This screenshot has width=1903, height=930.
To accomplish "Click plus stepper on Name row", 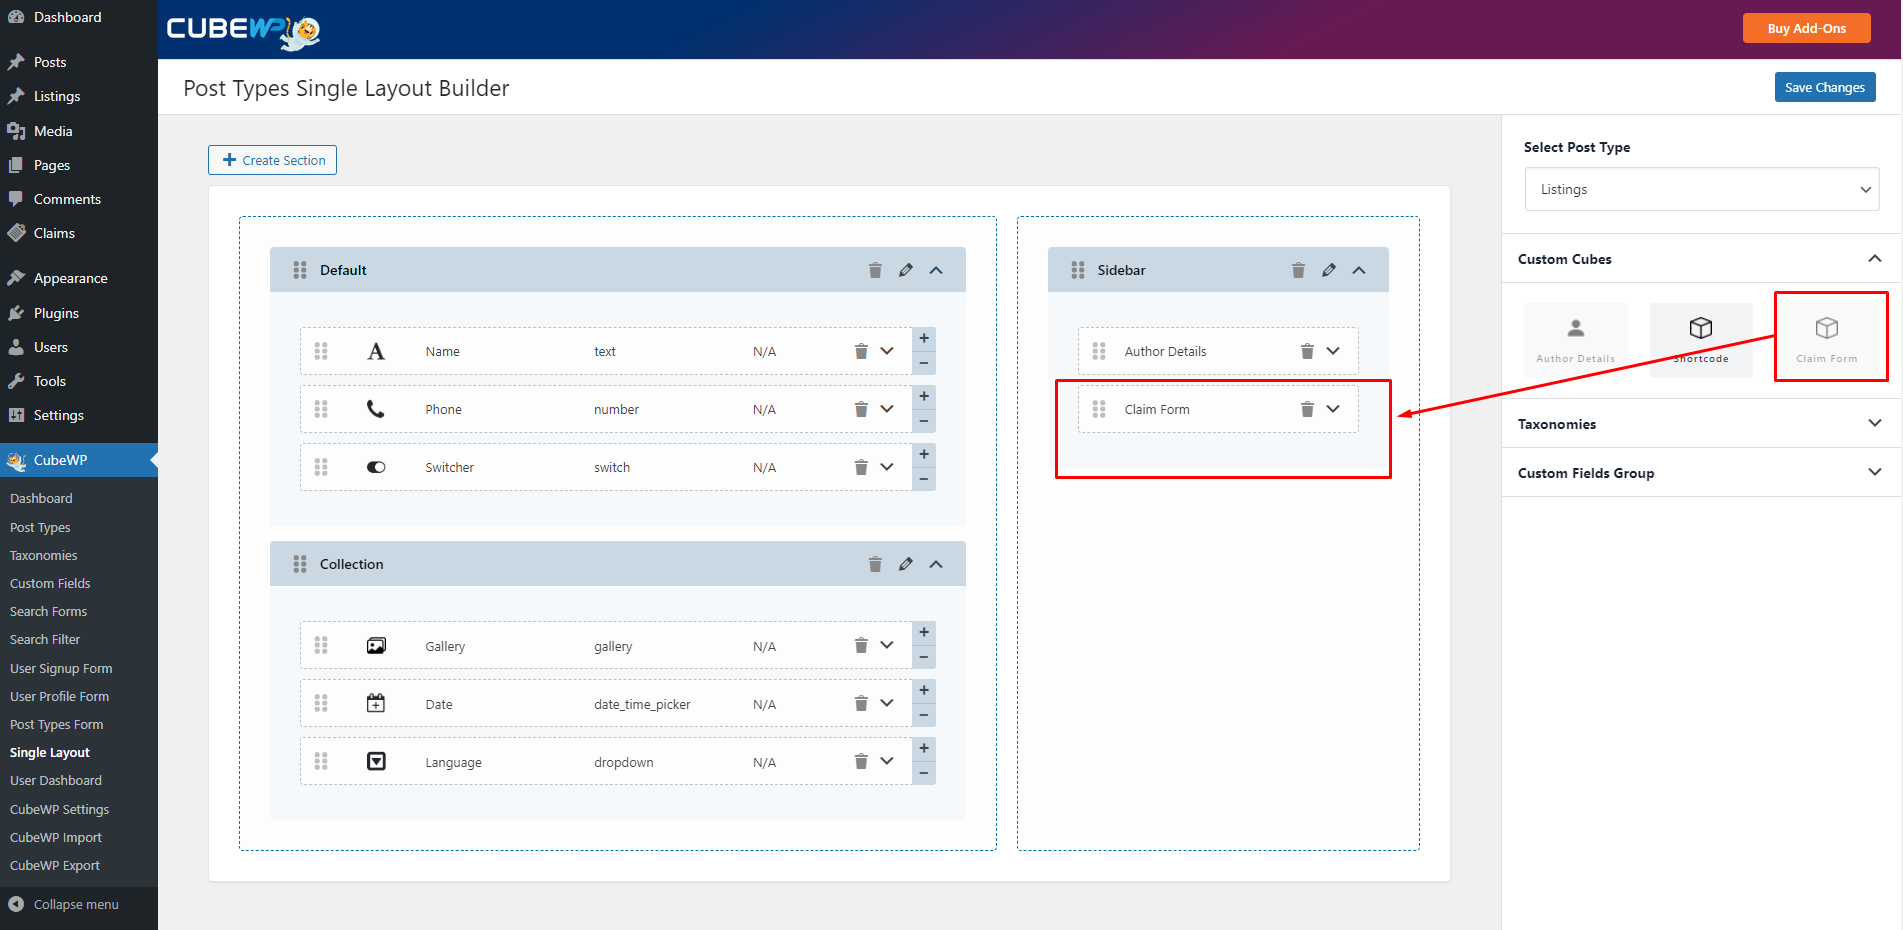I will click(x=924, y=339).
